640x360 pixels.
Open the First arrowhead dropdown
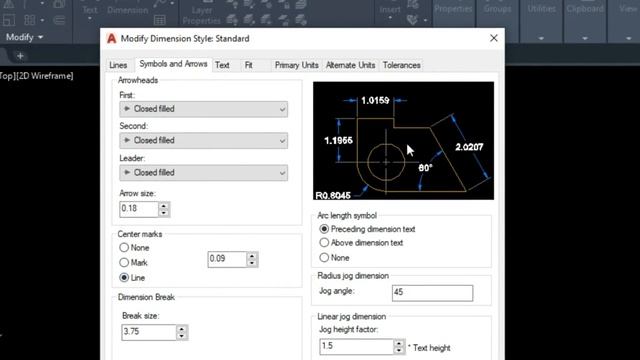tap(203, 109)
